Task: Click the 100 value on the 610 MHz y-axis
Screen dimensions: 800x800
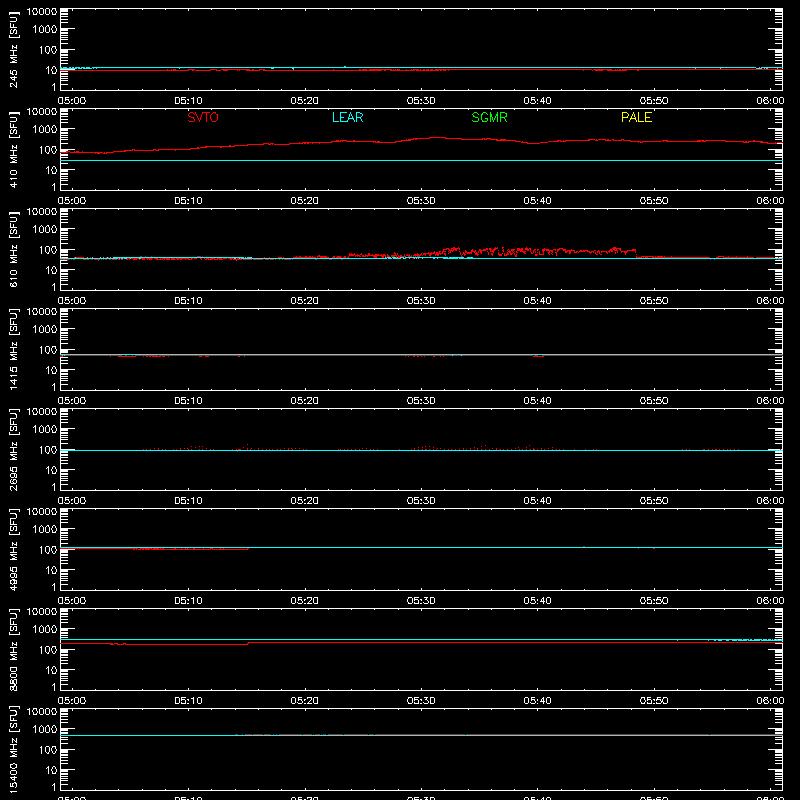Action: pyautogui.click(x=48, y=250)
